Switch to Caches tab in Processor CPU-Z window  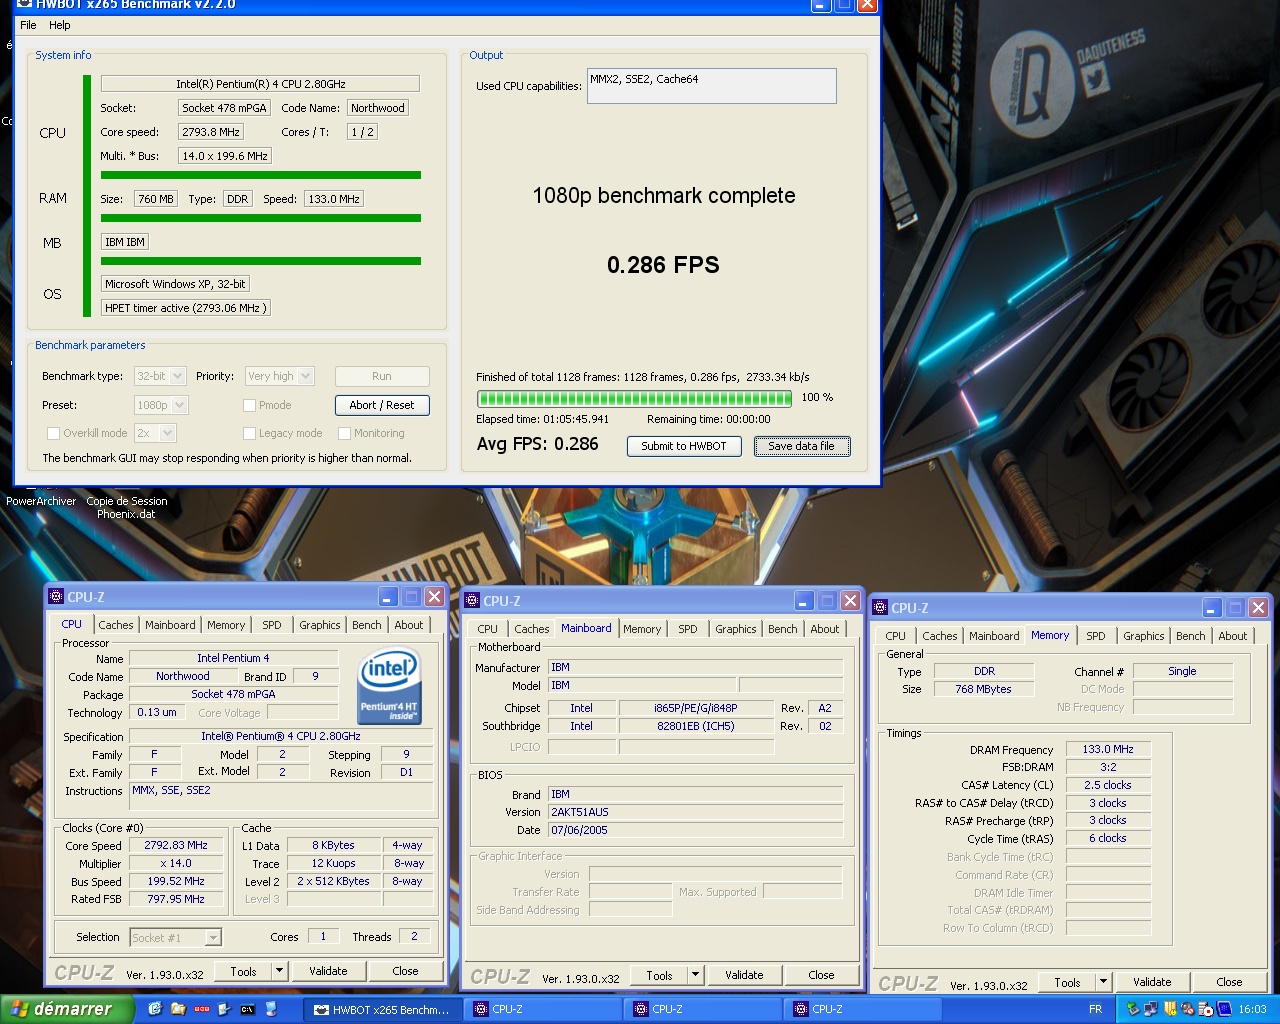(x=116, y=625)
